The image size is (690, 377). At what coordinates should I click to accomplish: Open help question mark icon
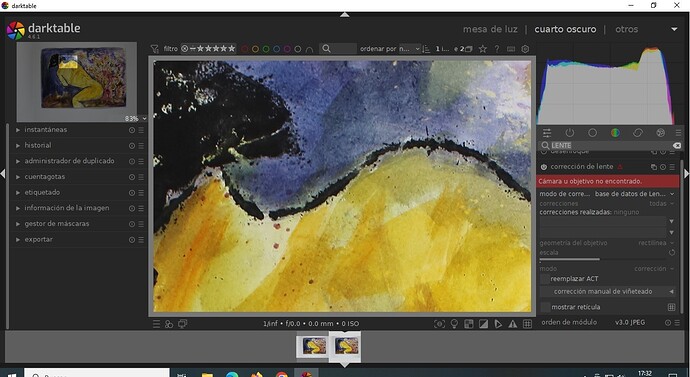[497, 49]
